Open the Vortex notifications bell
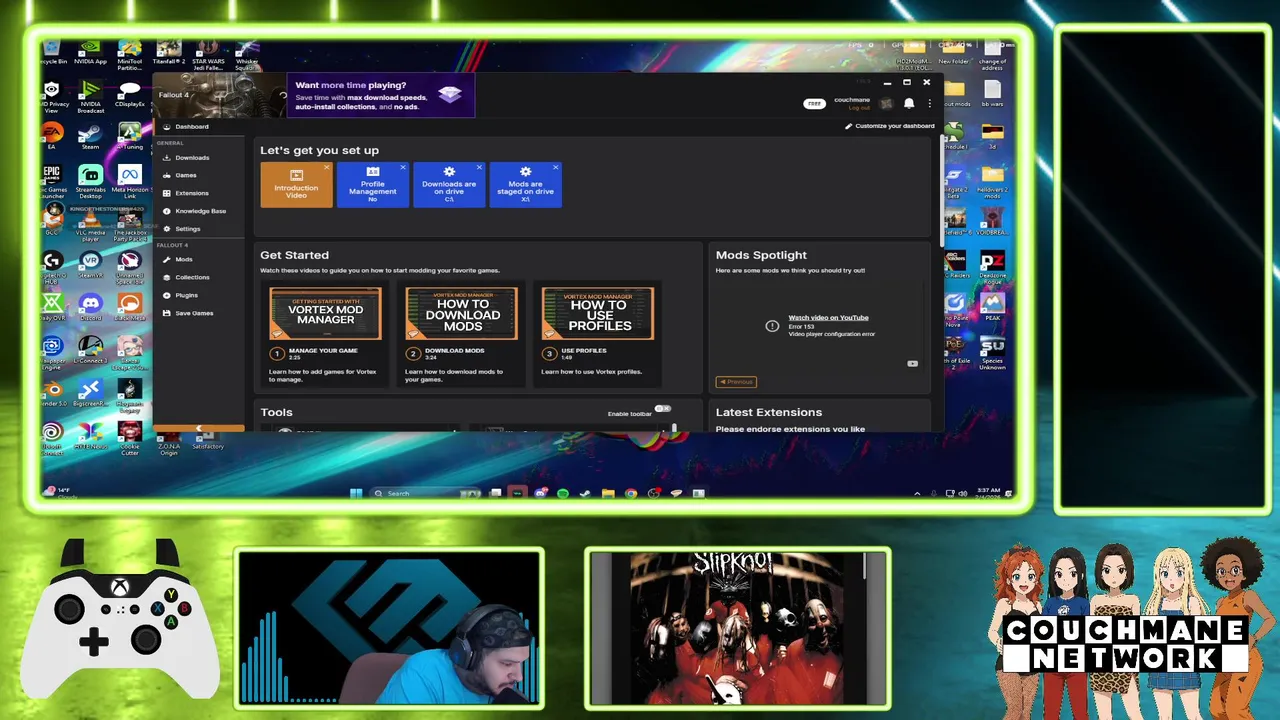The image size is (1280, 720). coord(909,103)
